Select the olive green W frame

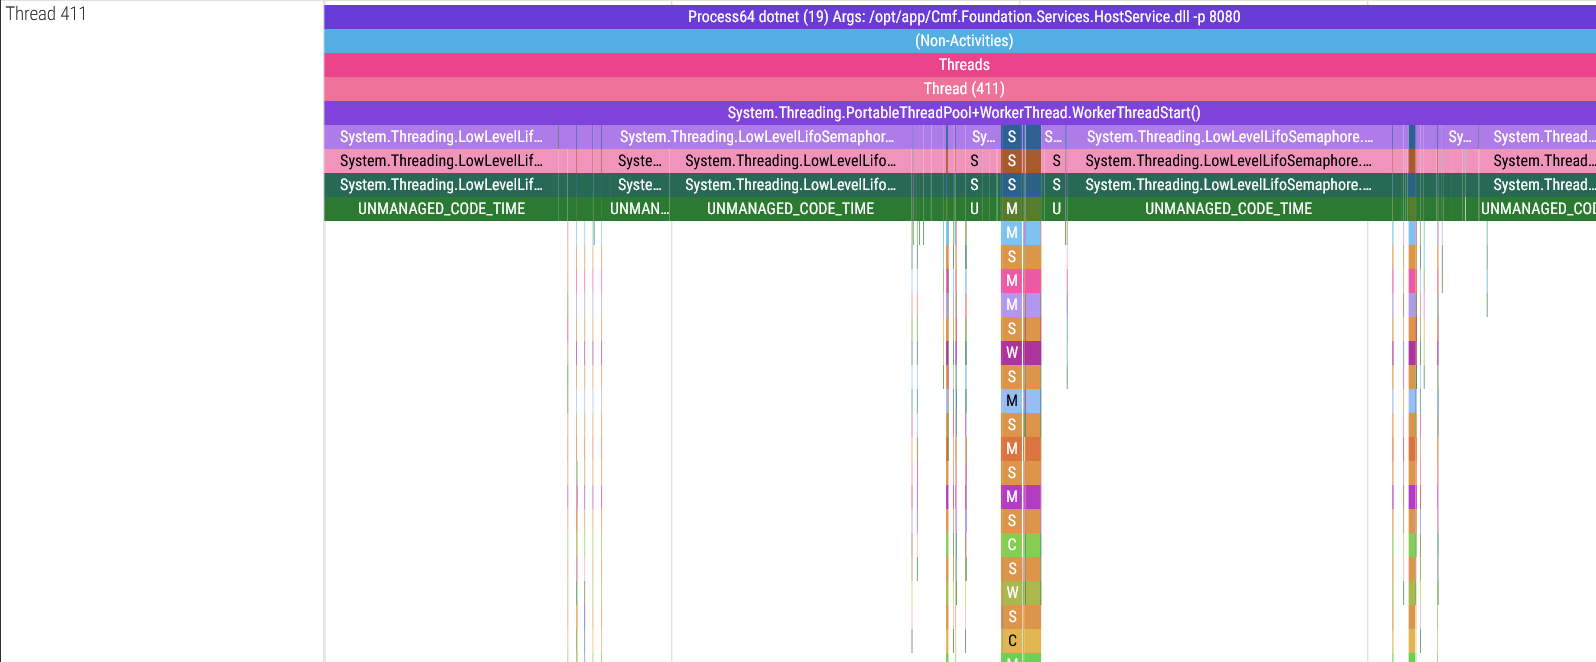coord(1012,593)
